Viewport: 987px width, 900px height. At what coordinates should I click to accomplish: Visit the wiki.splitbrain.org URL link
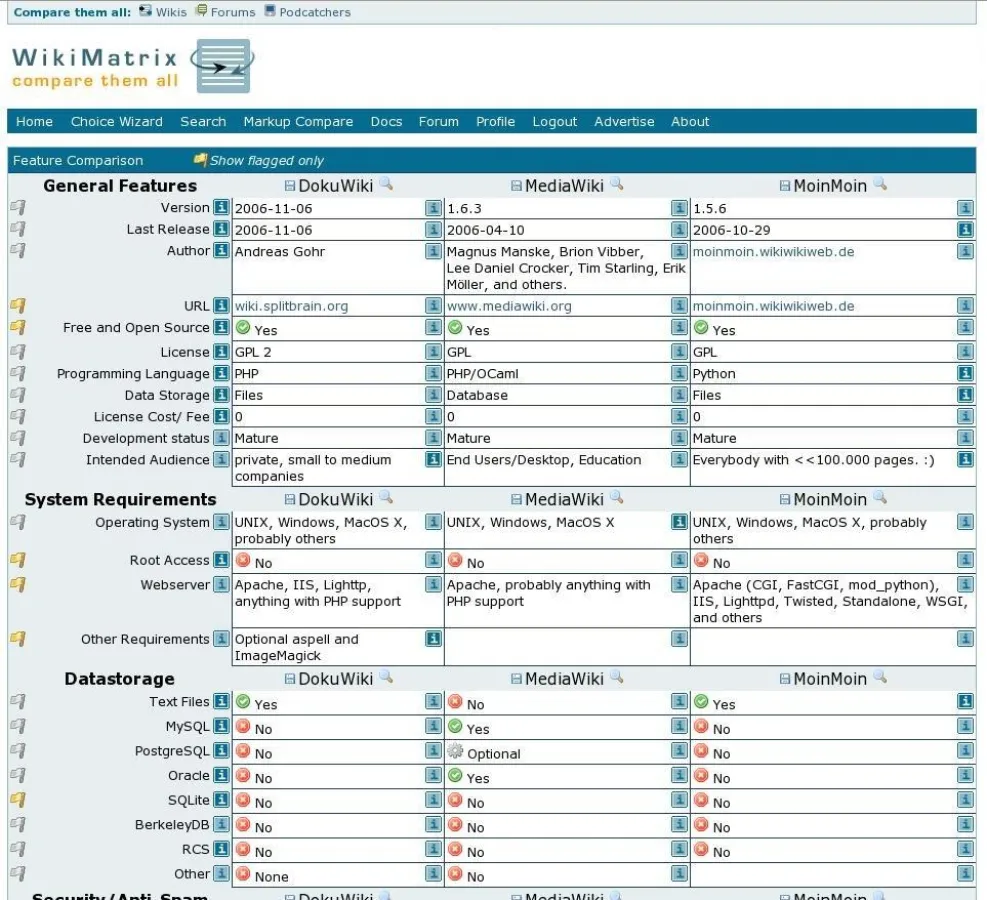coord(291,306)
